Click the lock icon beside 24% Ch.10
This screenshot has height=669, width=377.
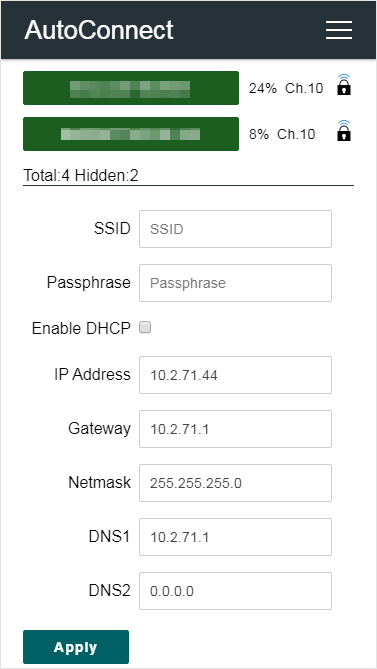click(x=344, y=84)
